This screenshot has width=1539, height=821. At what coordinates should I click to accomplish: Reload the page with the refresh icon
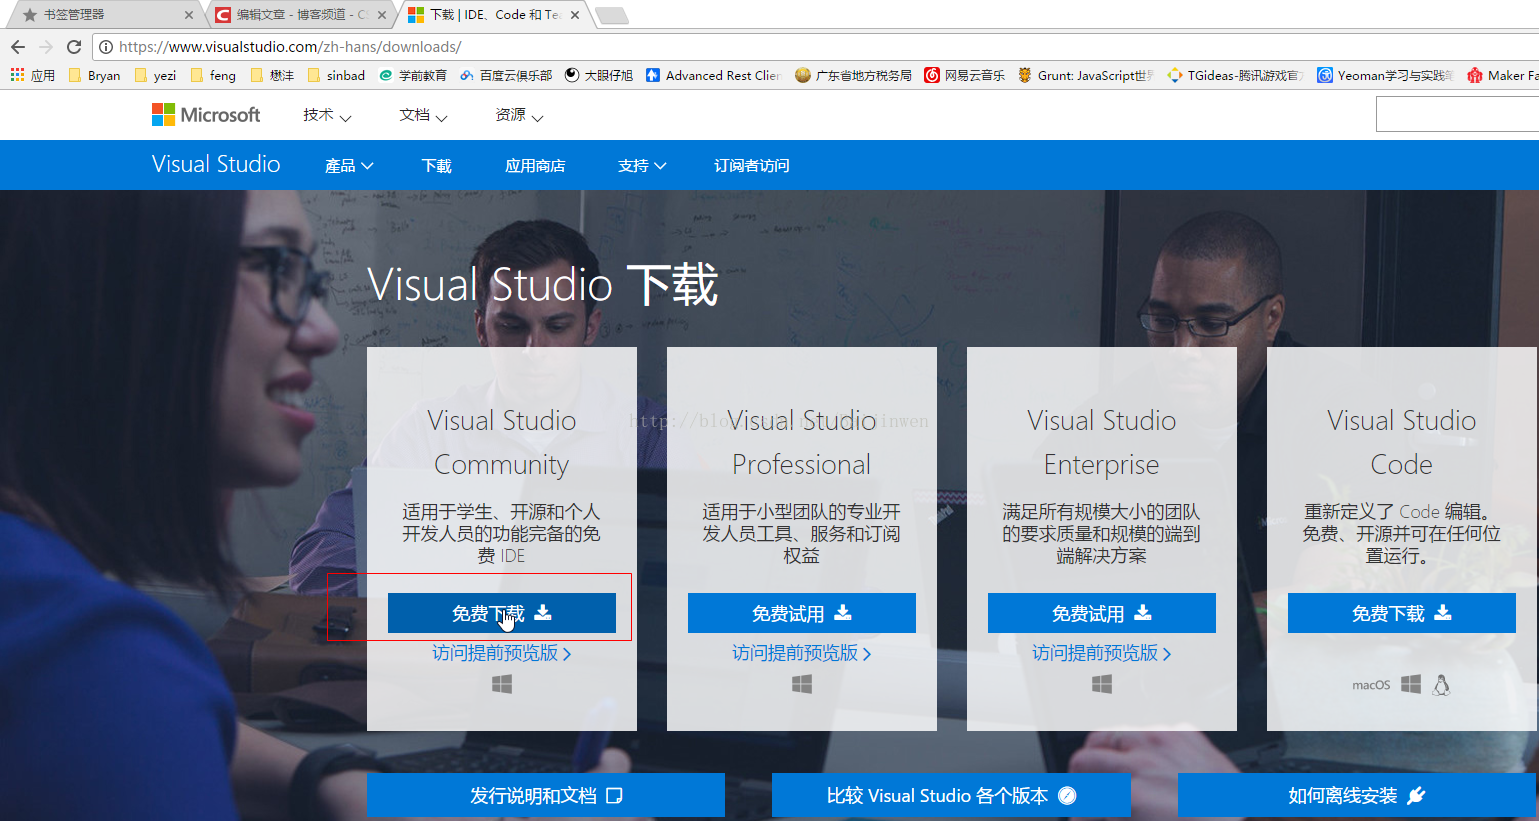74,47
